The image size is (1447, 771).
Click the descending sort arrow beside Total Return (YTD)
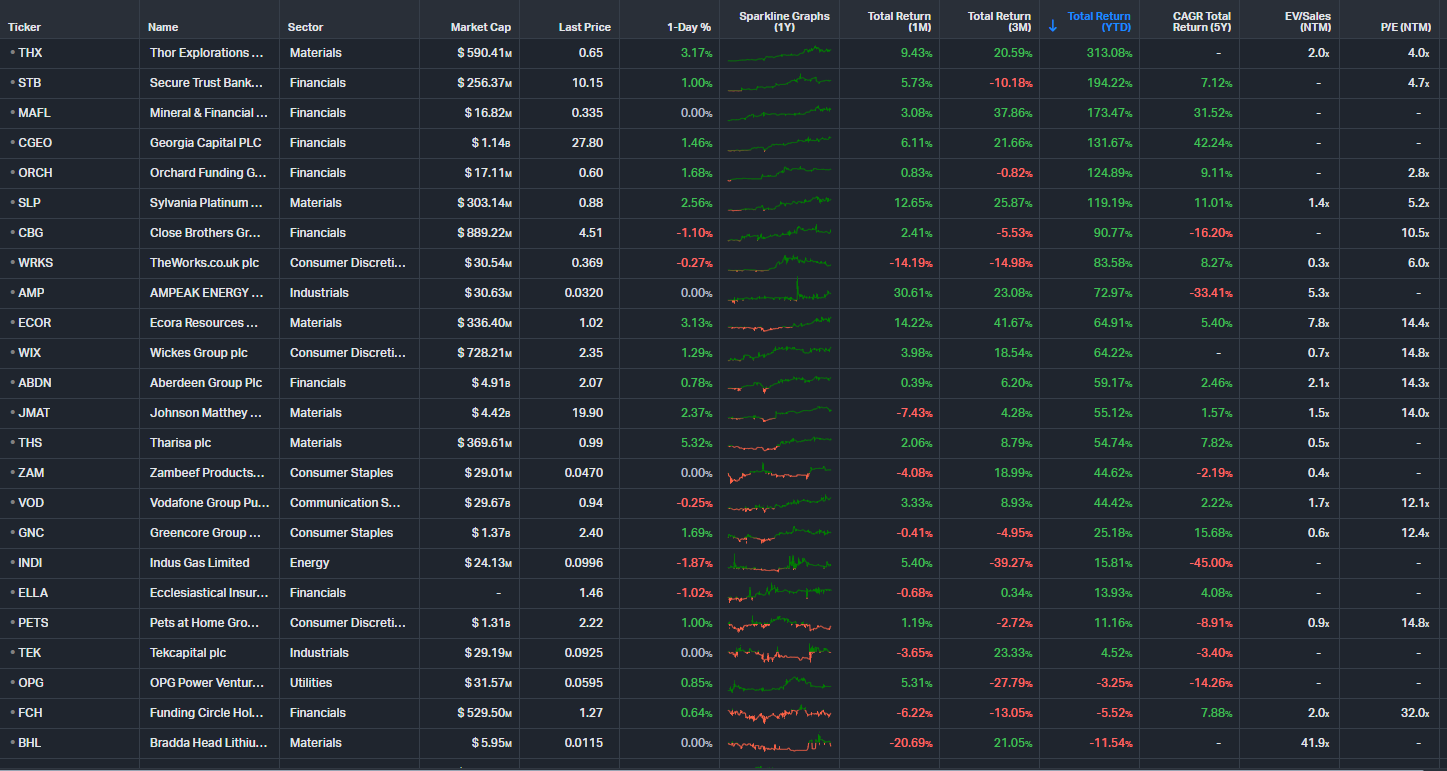[1052, 26]
